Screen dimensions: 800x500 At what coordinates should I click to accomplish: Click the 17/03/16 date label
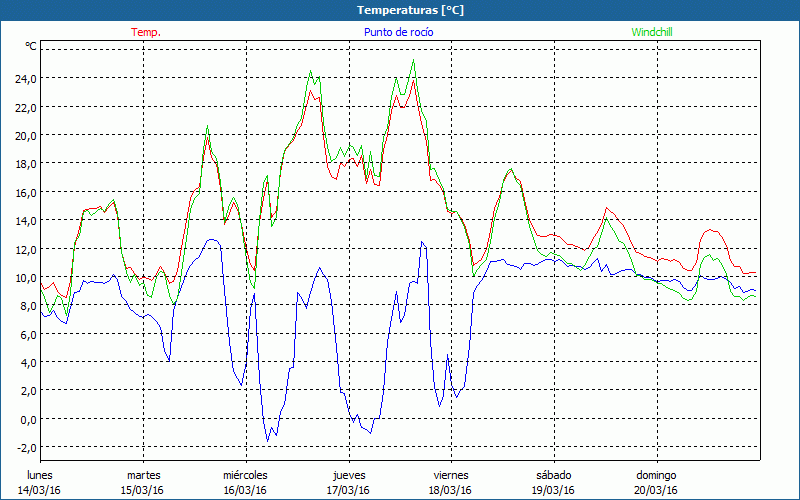point(347,490)
